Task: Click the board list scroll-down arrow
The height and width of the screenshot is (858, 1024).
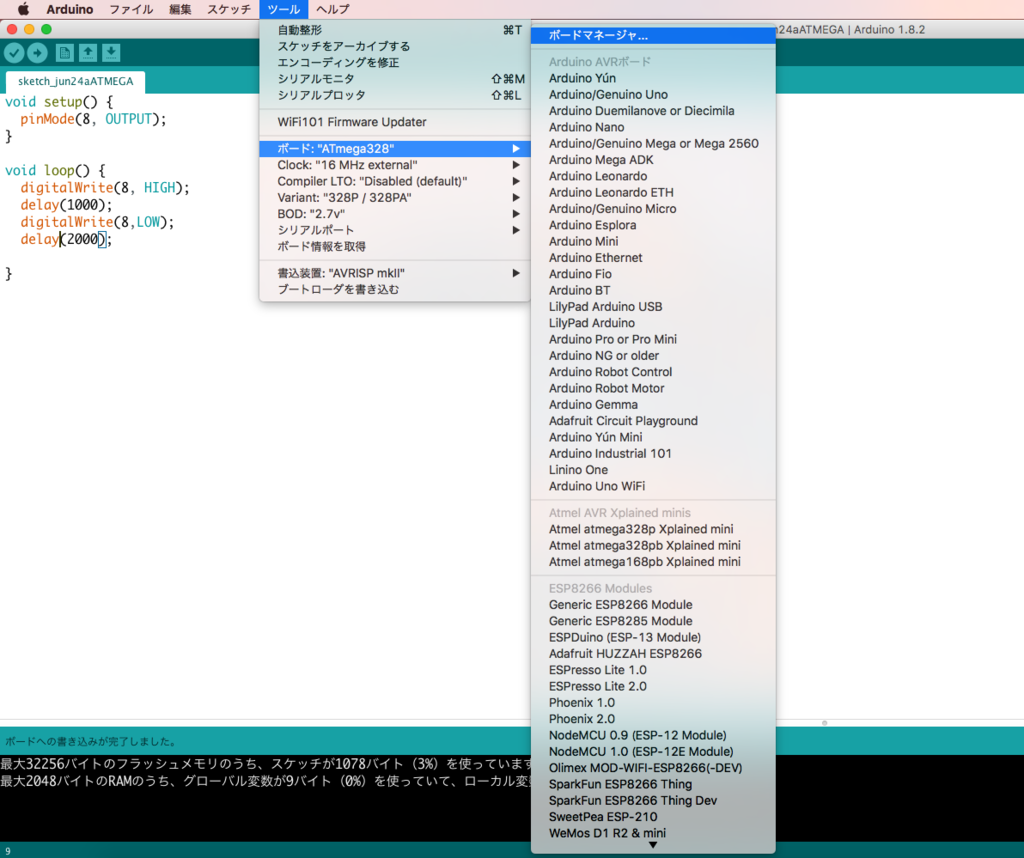Action: [x=652, y=846]
